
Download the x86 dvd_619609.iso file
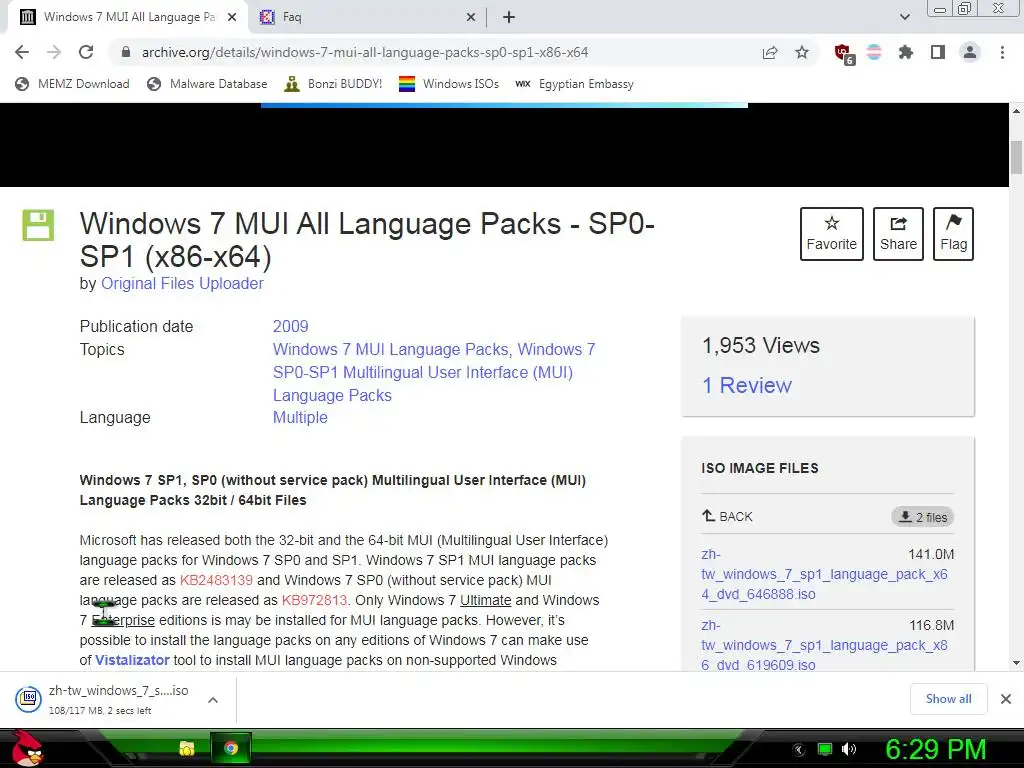coord(824,645)
